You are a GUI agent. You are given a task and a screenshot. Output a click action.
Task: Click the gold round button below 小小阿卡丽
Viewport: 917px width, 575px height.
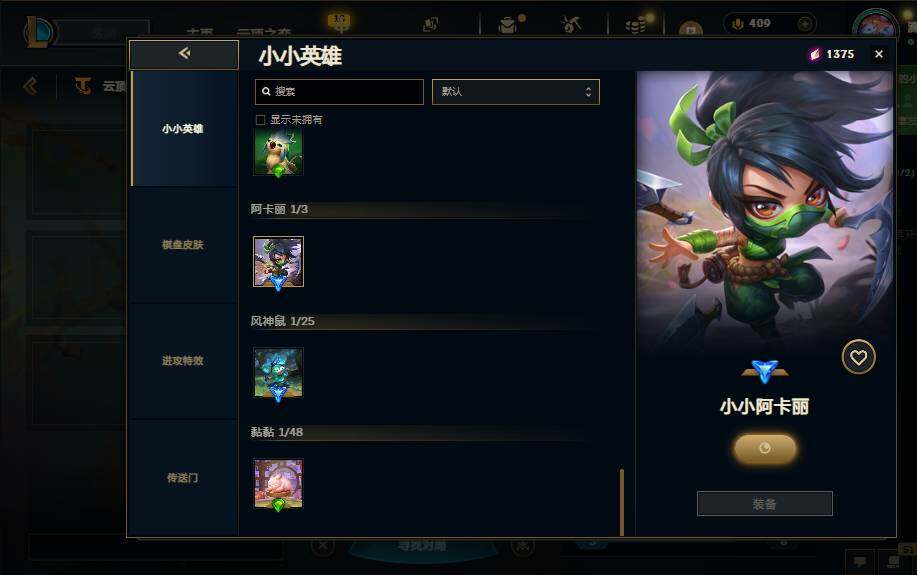(765, 449)
